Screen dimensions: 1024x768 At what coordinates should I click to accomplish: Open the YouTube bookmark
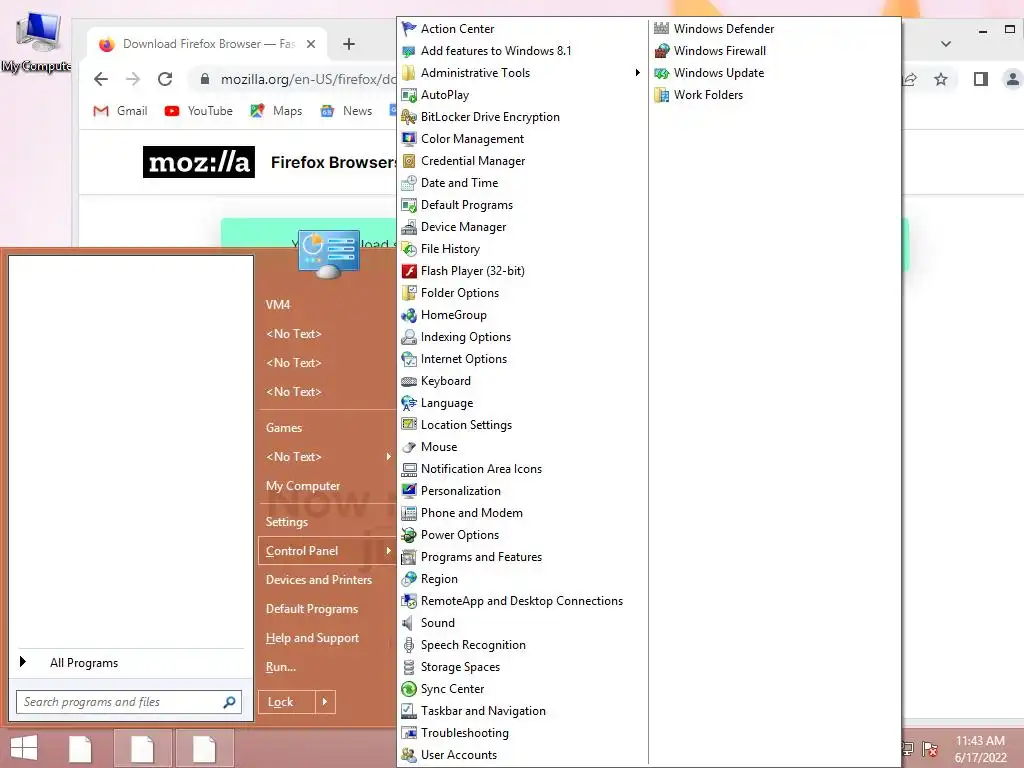pos(199,111)
